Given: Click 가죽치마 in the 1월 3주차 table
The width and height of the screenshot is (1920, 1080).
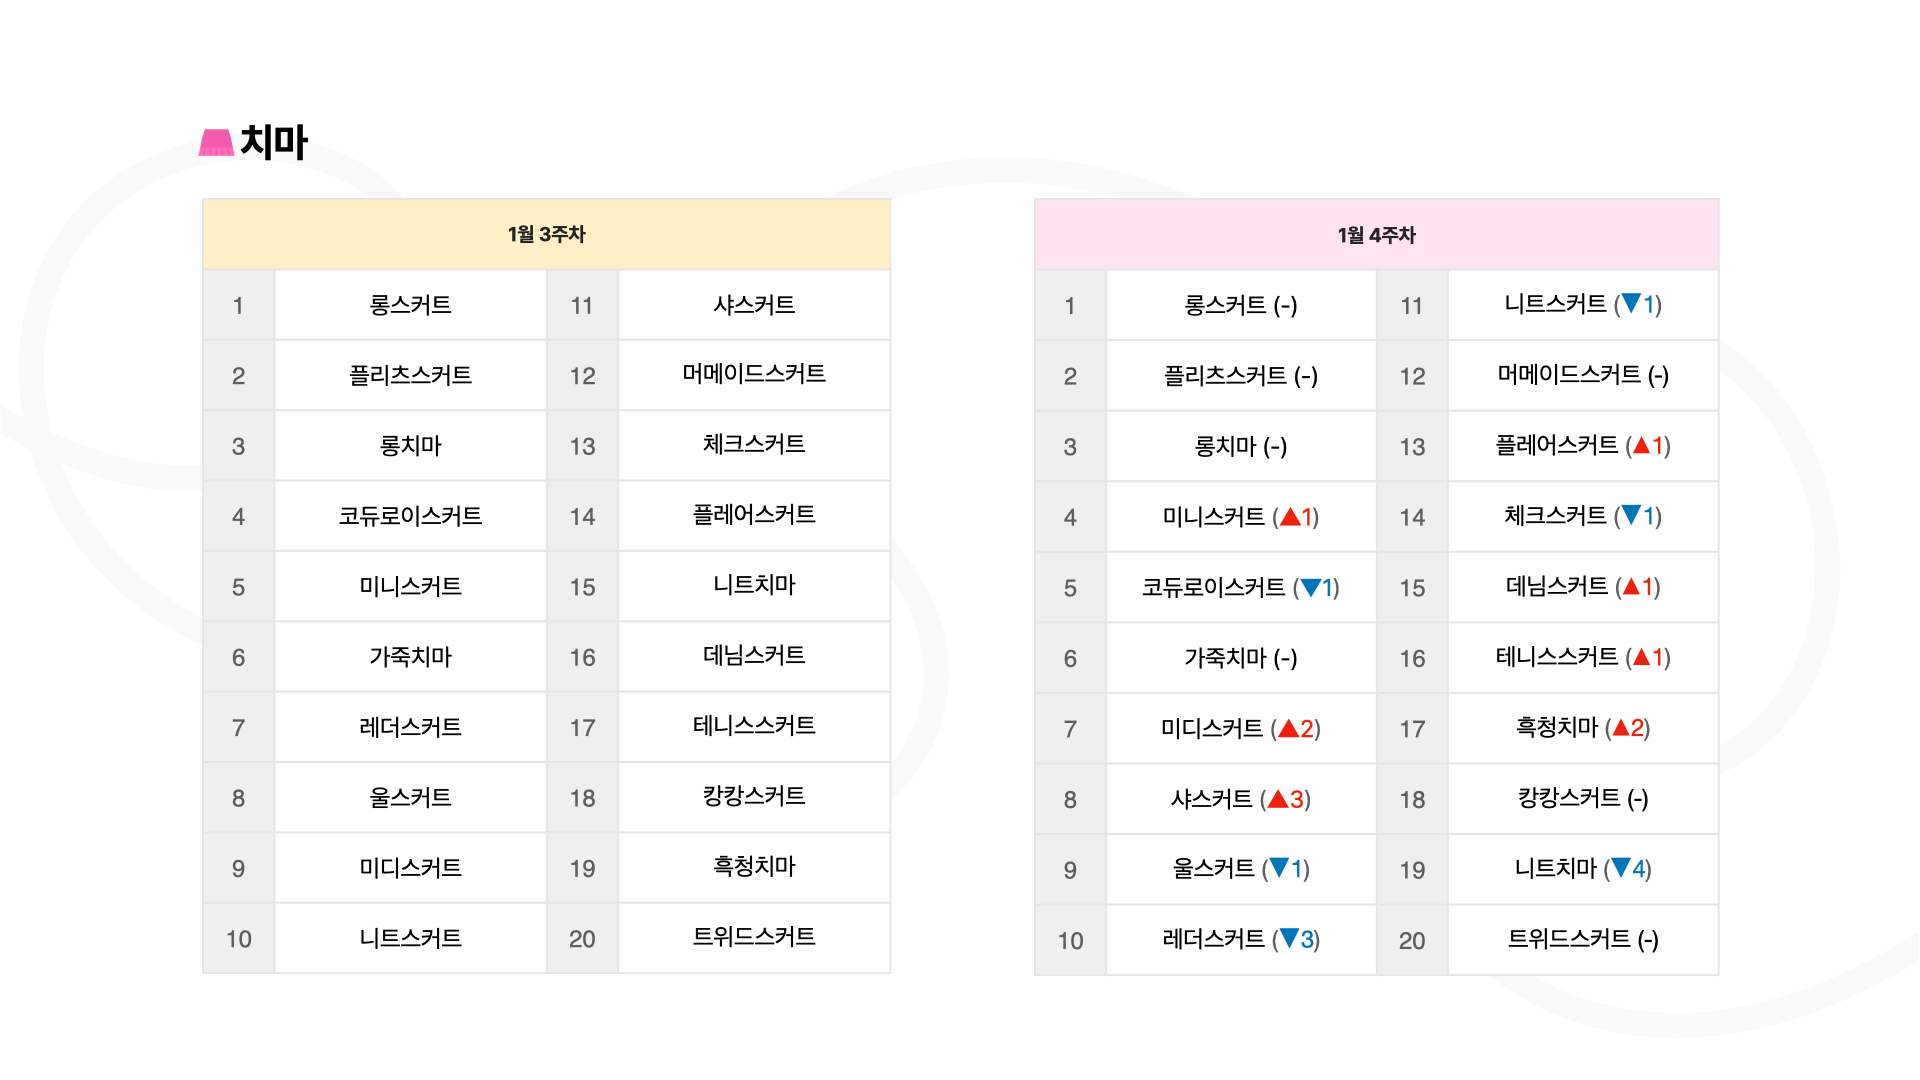Looking at the screenshot, I should tap(410, 657).
